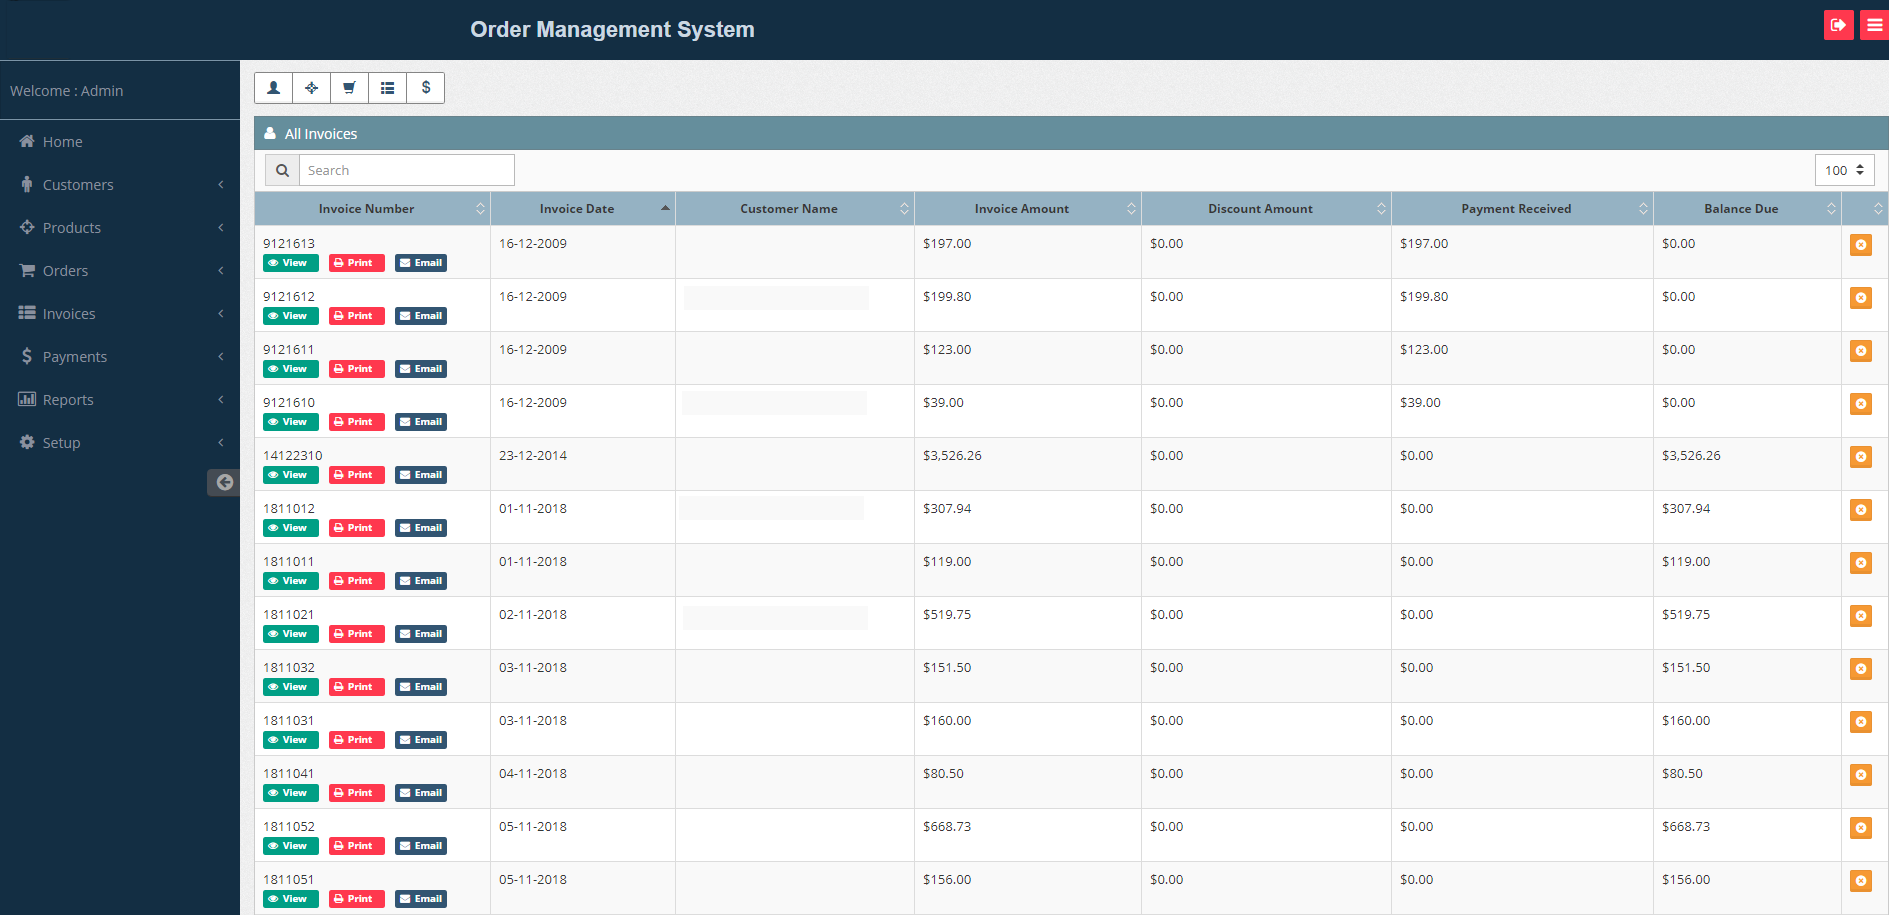Click the magnifier icon beside the search box
This screenshot has height=915, width=1889.
[x=281, y=170]
